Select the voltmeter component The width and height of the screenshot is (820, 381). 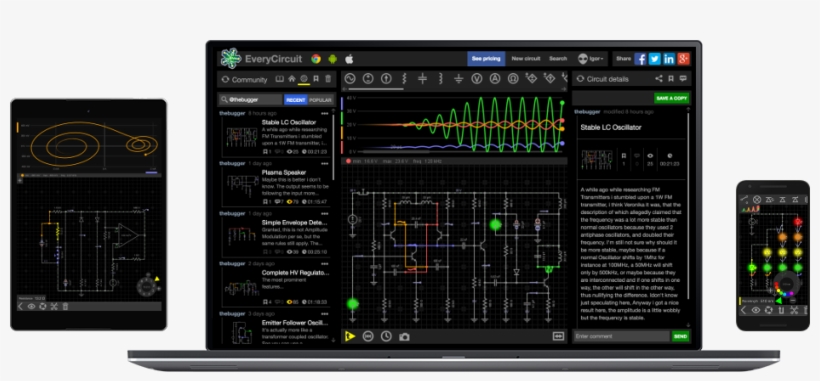(x=476, y=79)
